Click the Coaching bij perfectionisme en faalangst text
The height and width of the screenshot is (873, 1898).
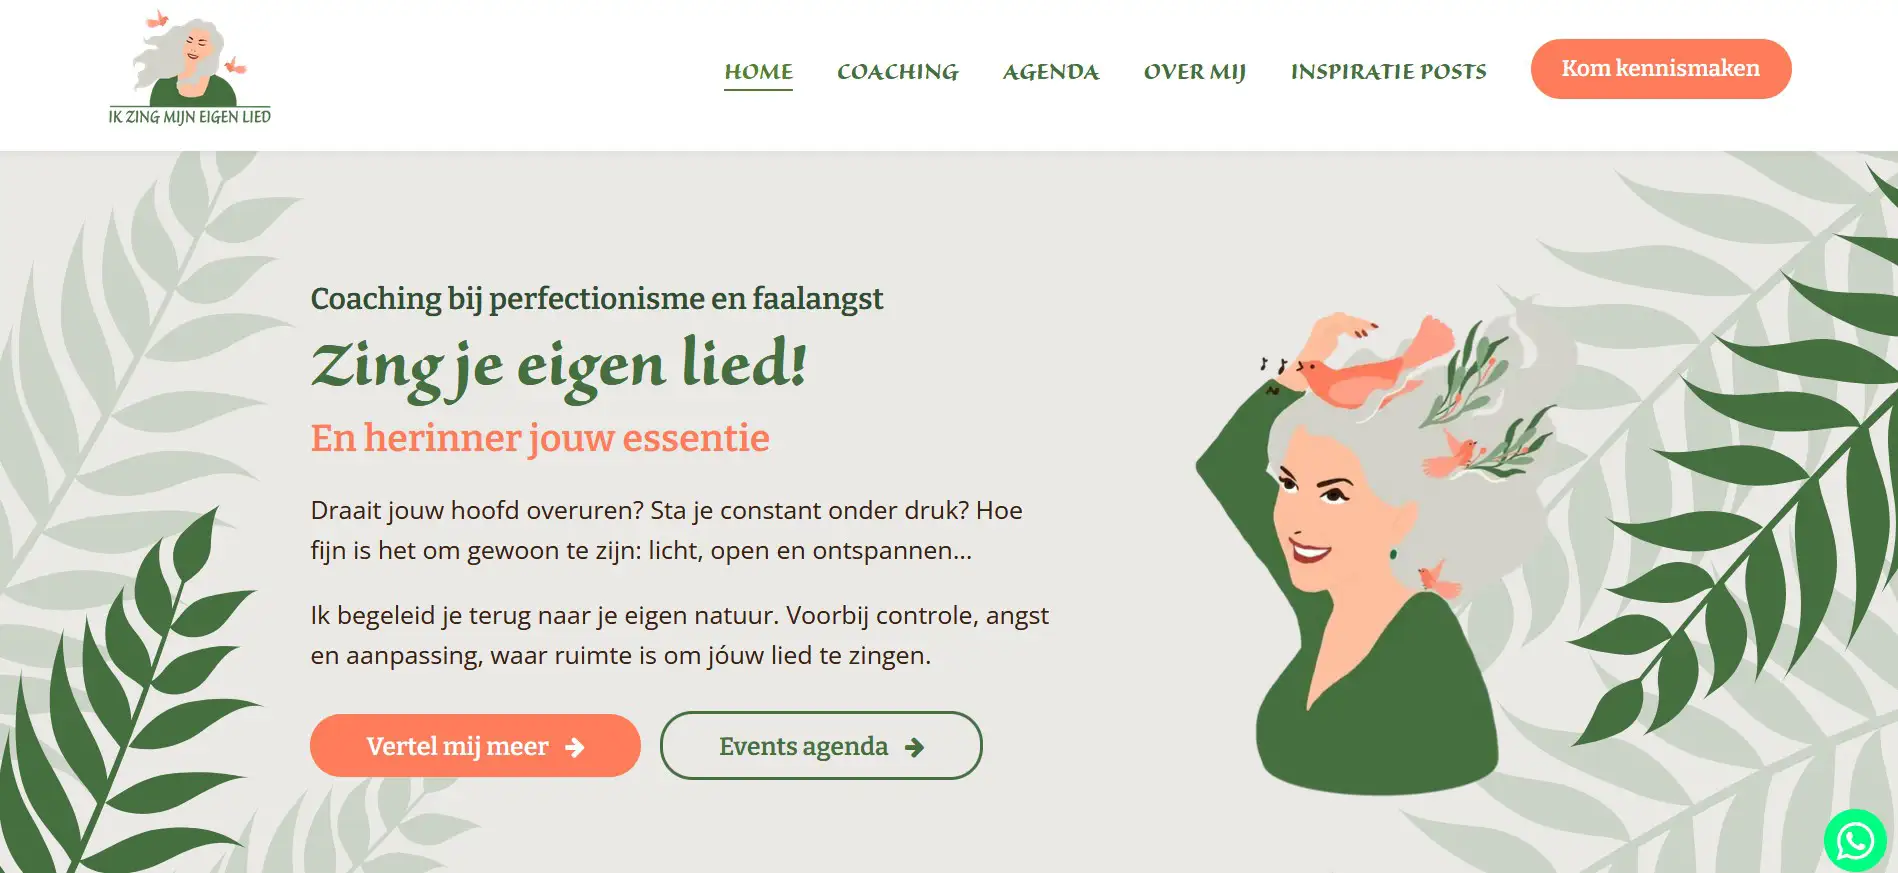(597, 299)
